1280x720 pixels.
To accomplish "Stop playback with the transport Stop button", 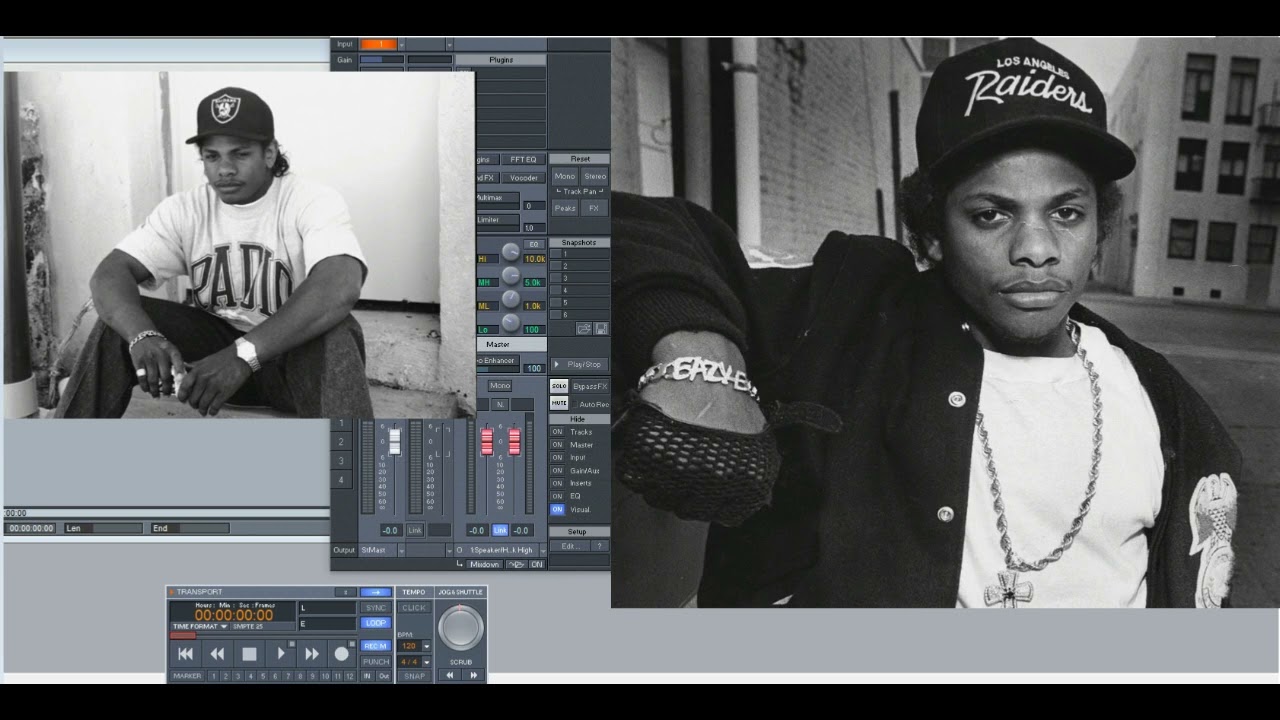I will [x=249, y=654].
